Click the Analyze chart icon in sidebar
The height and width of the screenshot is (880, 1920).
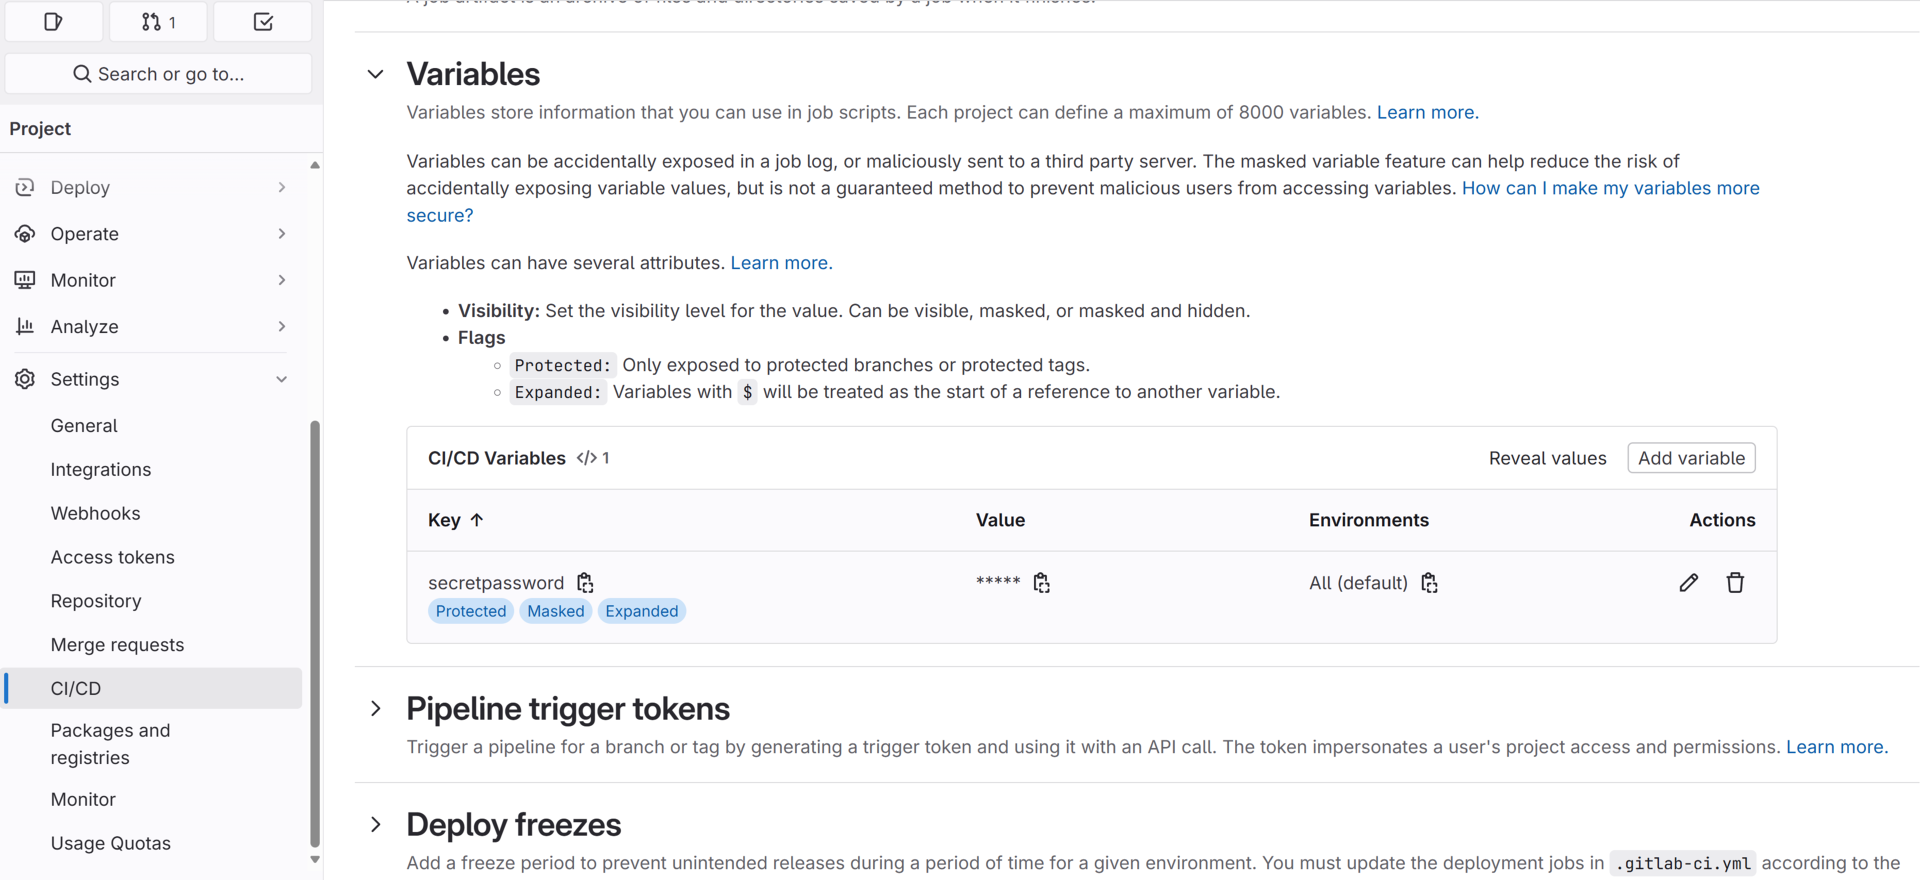25,326
